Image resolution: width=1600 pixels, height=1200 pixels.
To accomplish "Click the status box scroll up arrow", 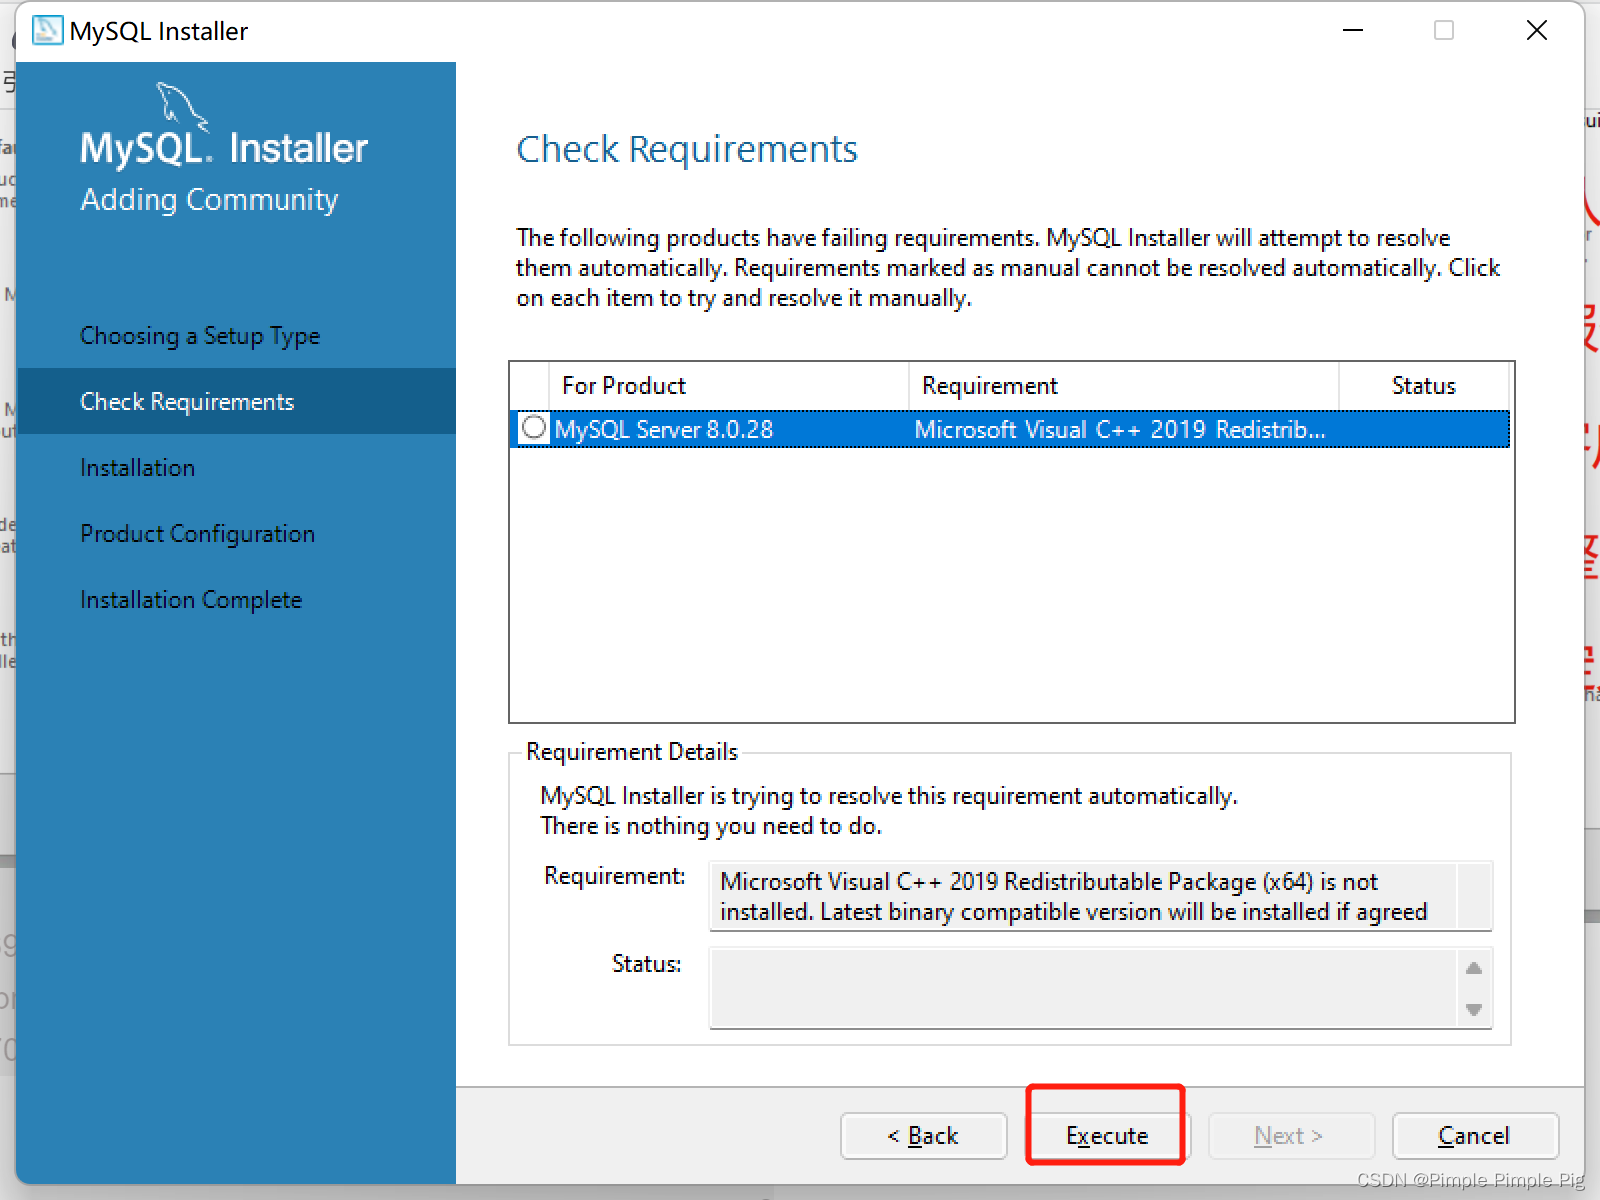I will point(1474,968).
